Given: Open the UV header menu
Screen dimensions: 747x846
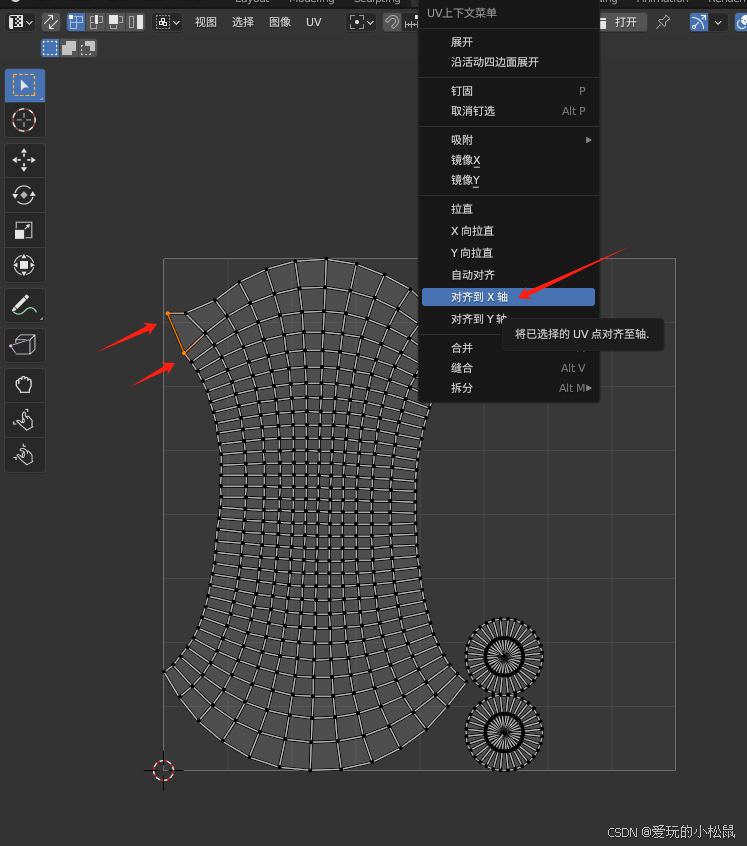Looking at the screenshot, I should point(313,22).
